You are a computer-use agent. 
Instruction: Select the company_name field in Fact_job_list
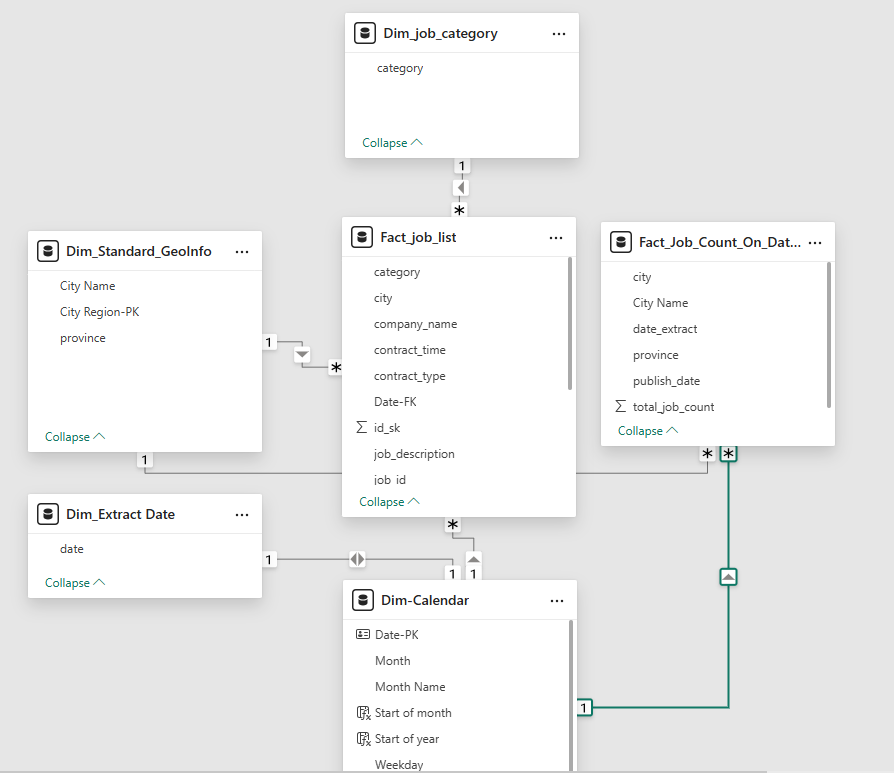click(415, 324)
